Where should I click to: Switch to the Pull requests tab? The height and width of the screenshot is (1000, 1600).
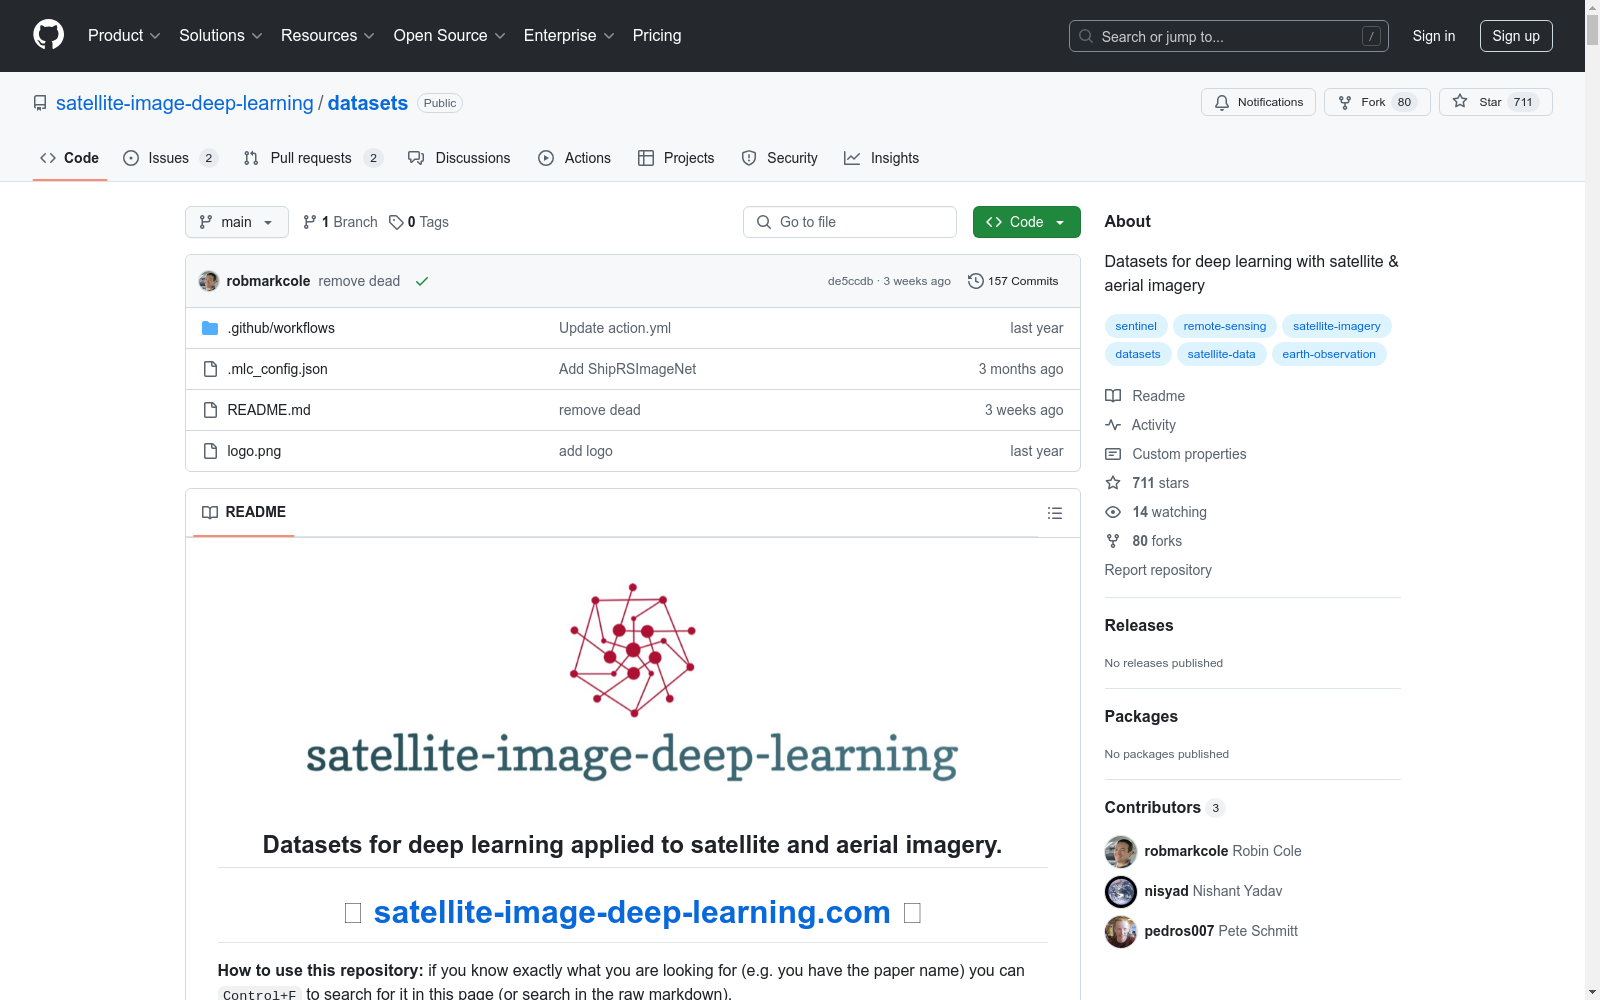[313, 158]
